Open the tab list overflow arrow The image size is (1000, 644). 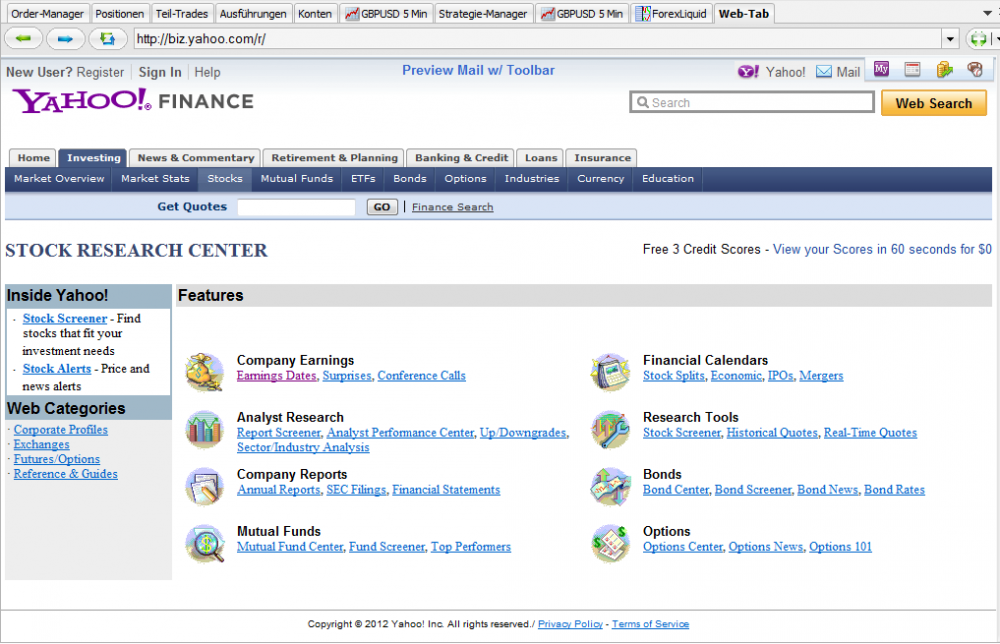pyautogui.click(x=987, y=13)
